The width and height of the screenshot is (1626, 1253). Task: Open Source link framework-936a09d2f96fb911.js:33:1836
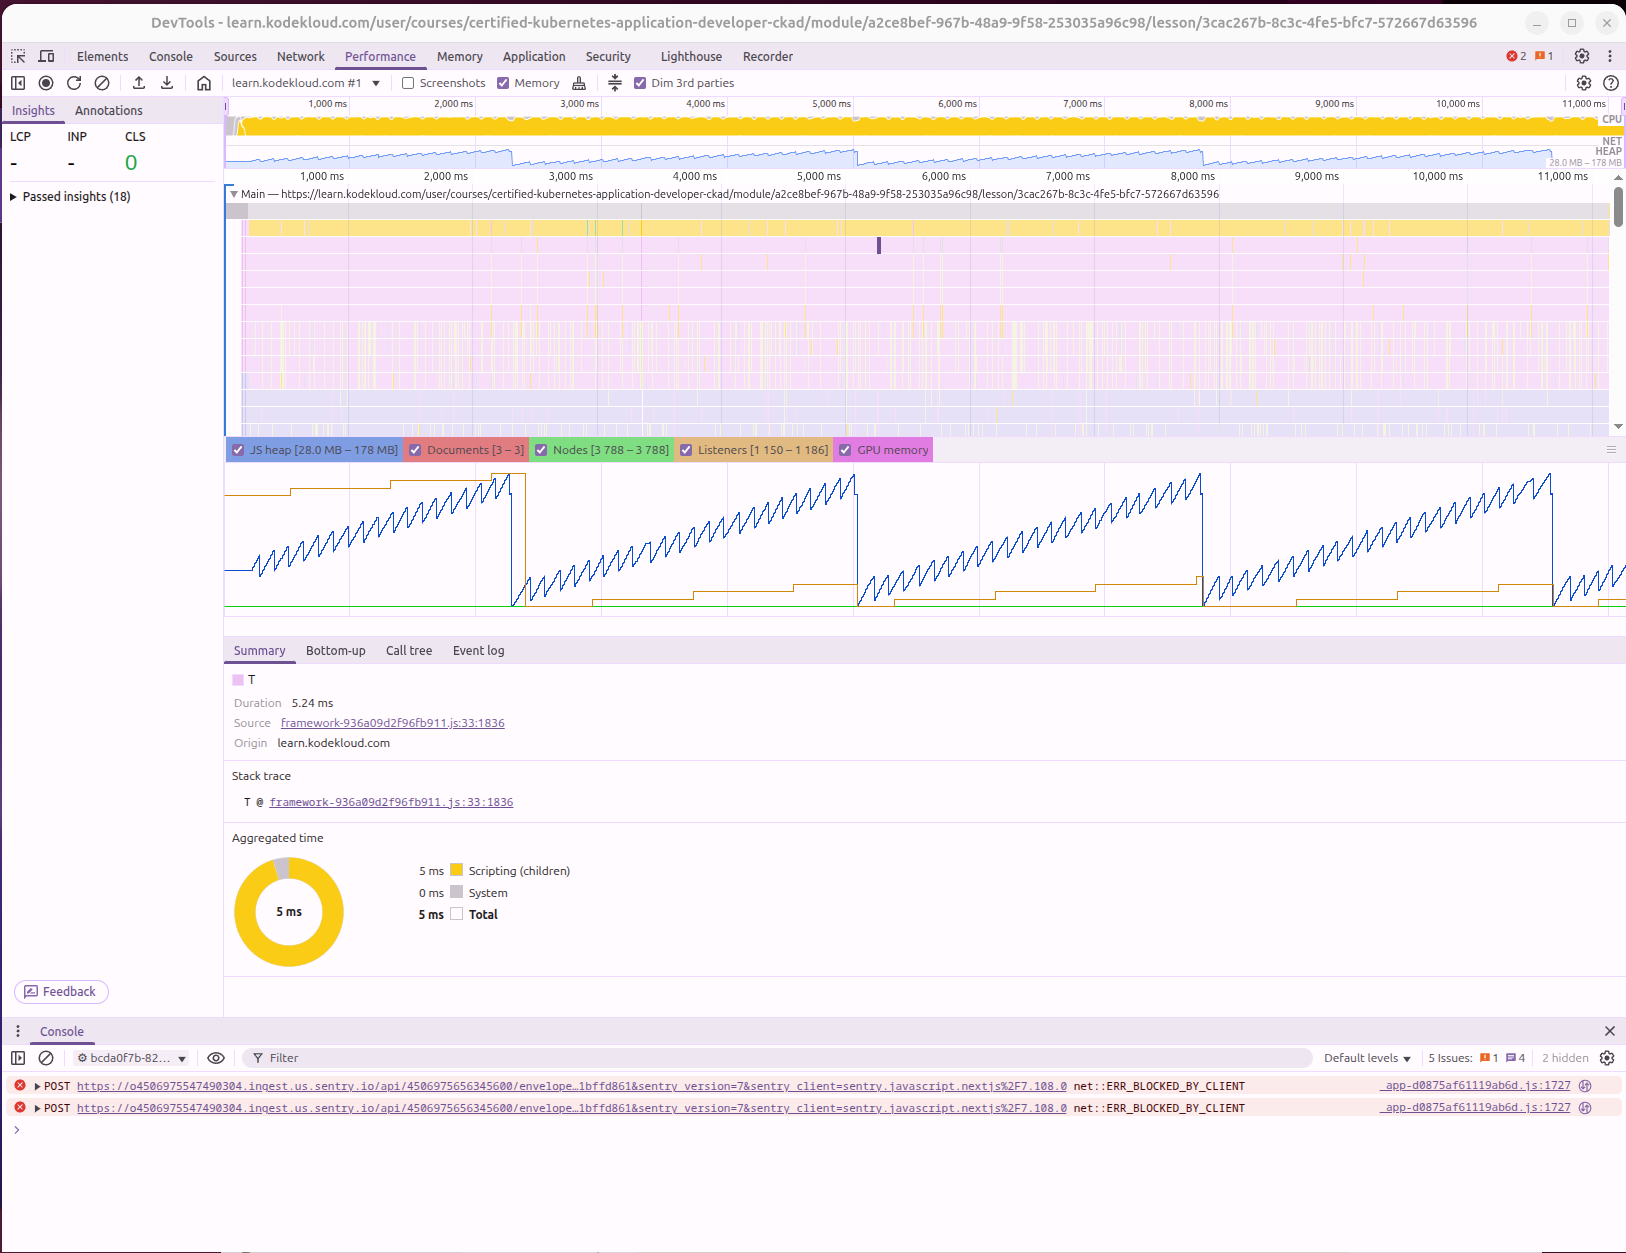tap(392, 723)
